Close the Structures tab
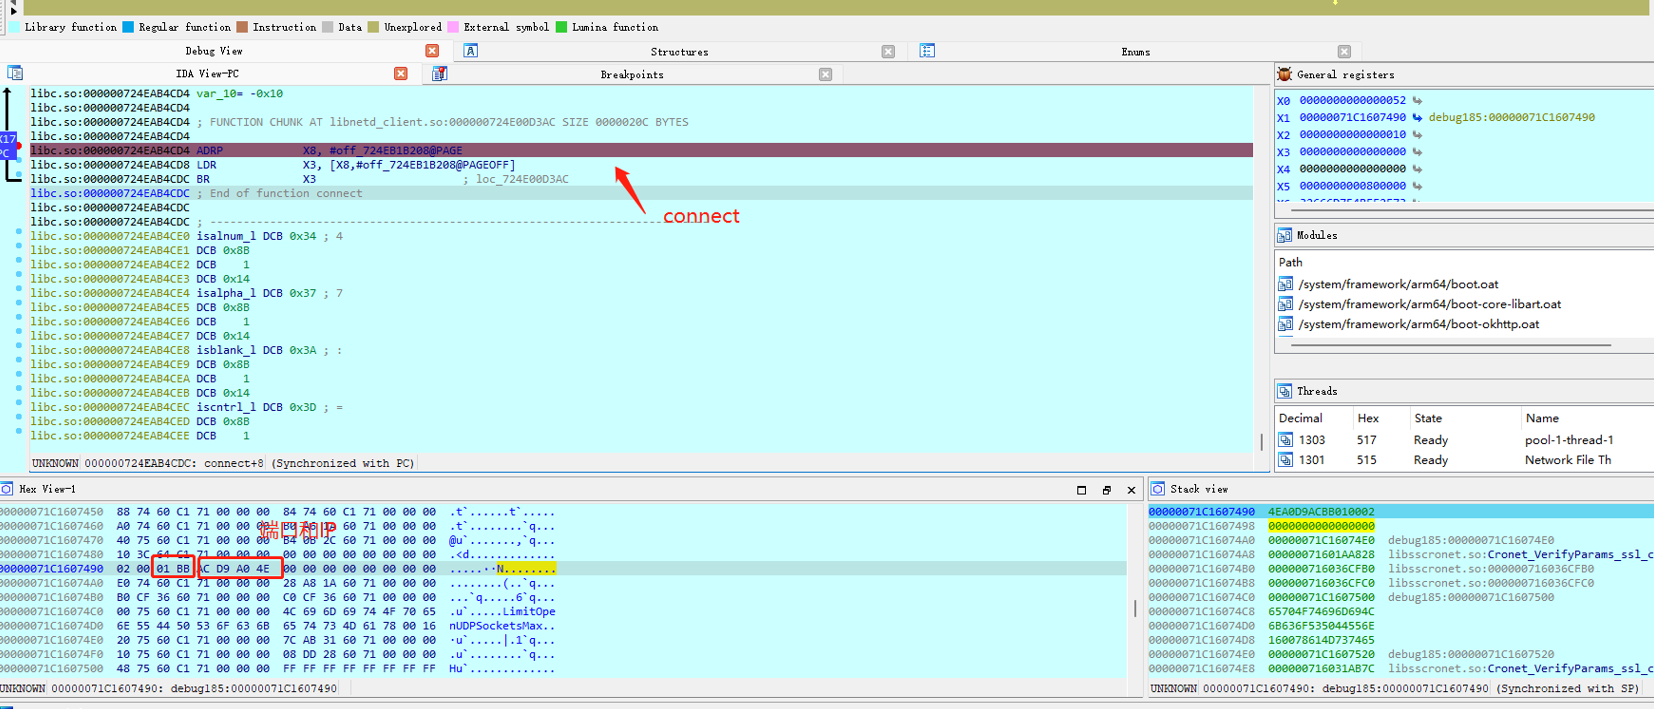This screenshot has height=709, width=1654. pos(888,52)
